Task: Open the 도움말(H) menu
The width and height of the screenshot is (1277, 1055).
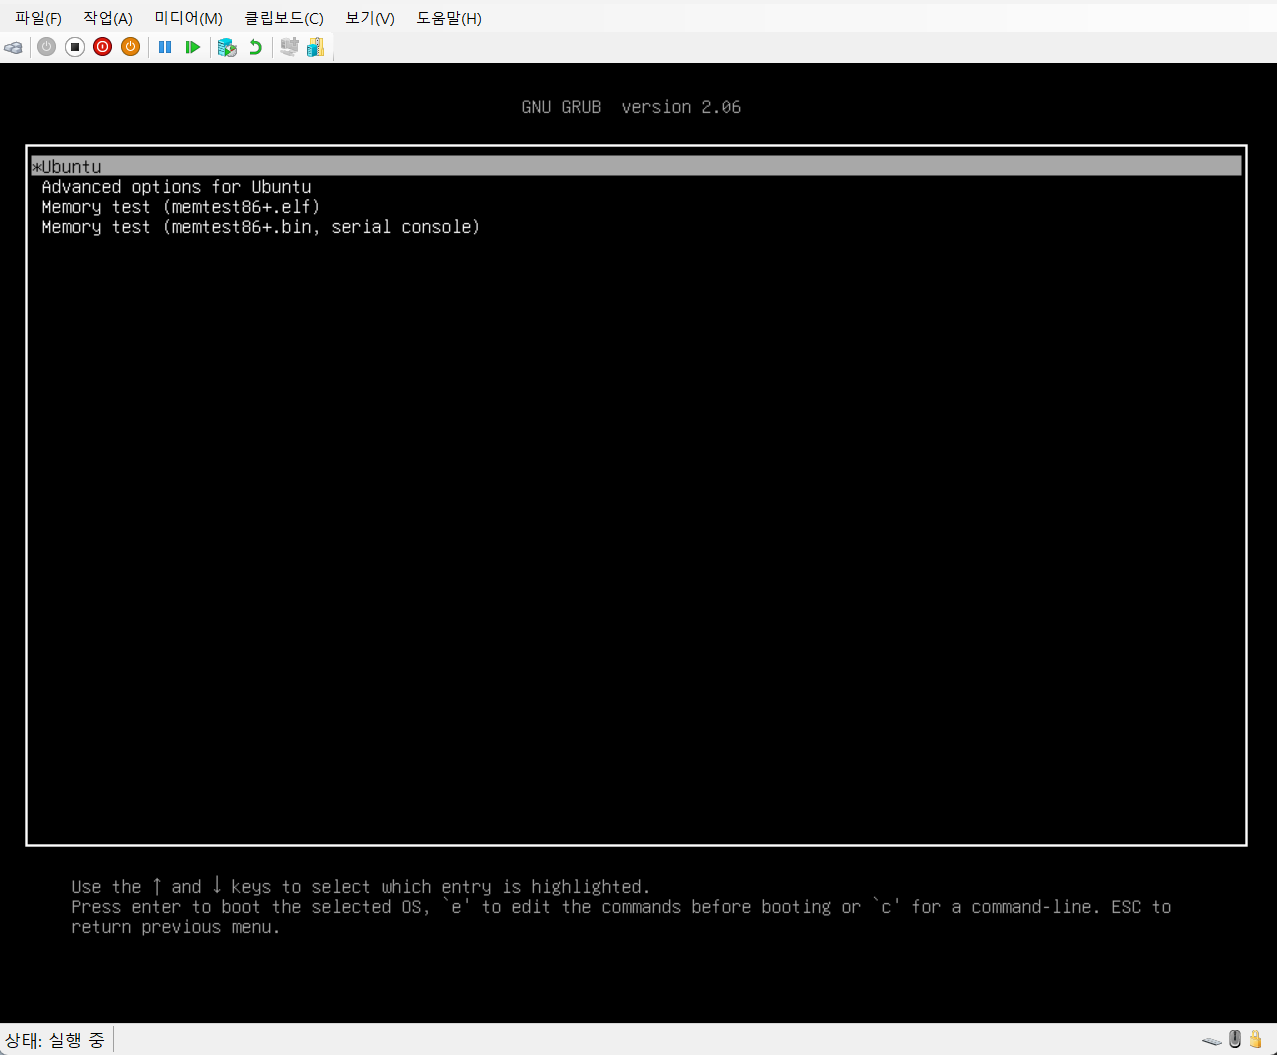Action: pyautogui.click(x=449, y=18)
